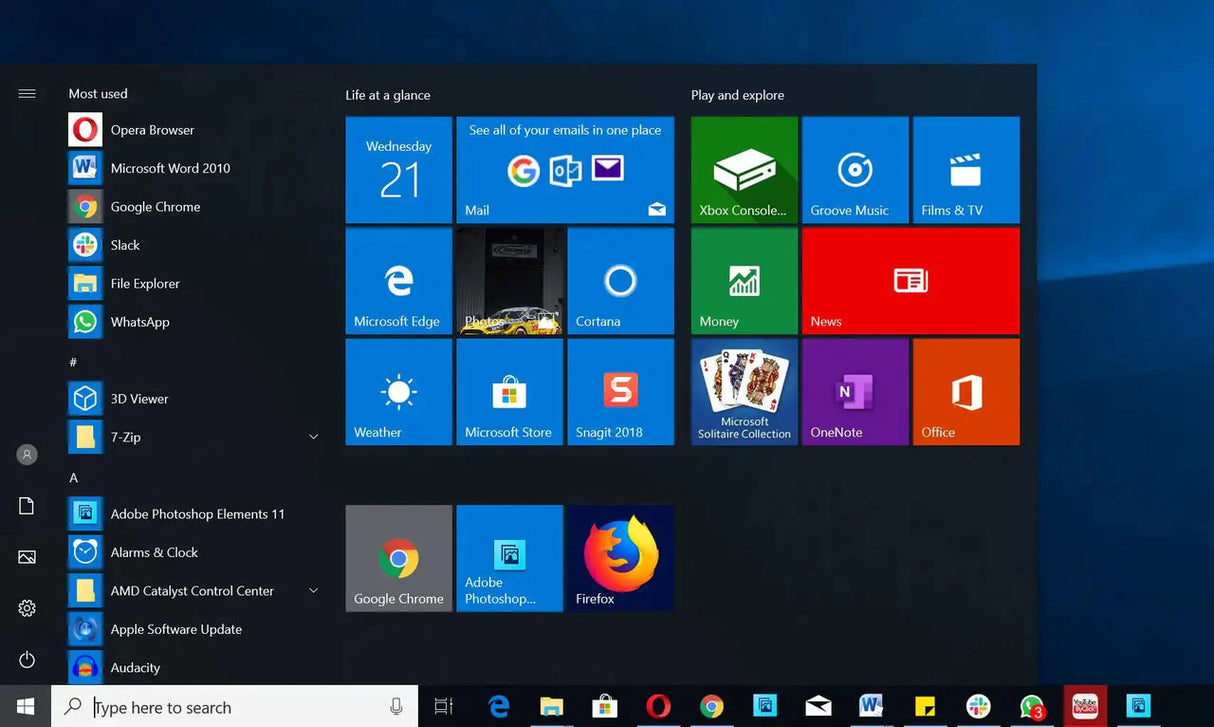The height and width of the screenshot is (727, 1214).
Task: Launch Microsoft Solitaire Collection
Action: 743,391
